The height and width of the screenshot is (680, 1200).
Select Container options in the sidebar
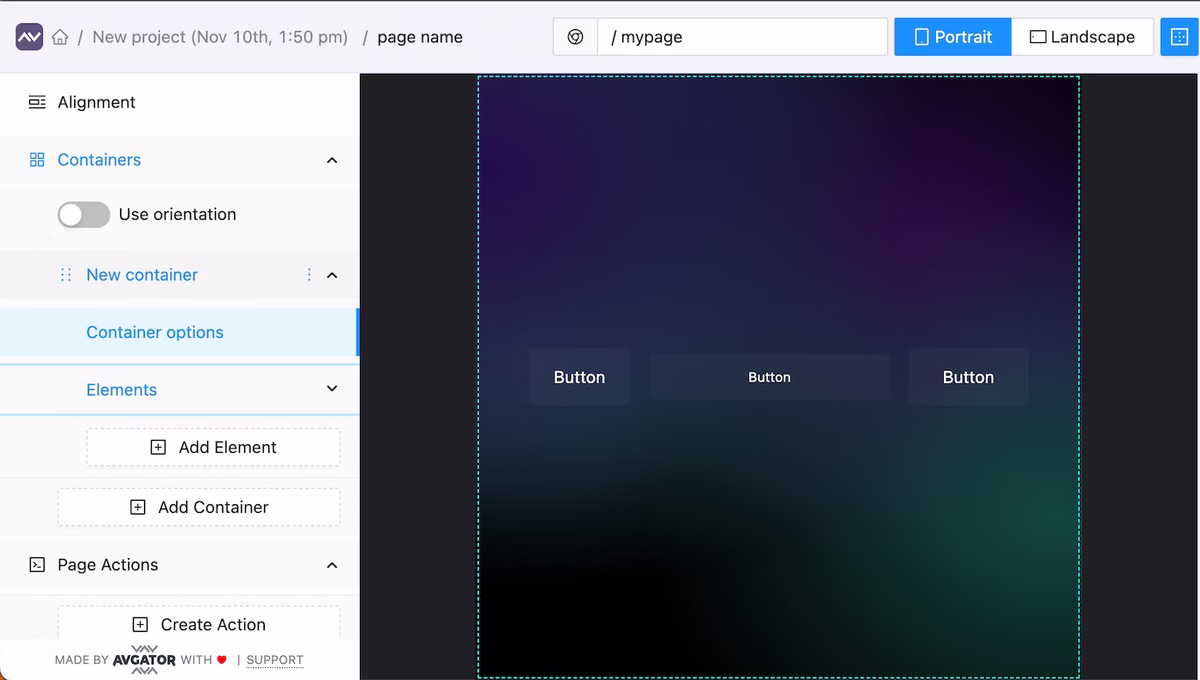[155, 332]
